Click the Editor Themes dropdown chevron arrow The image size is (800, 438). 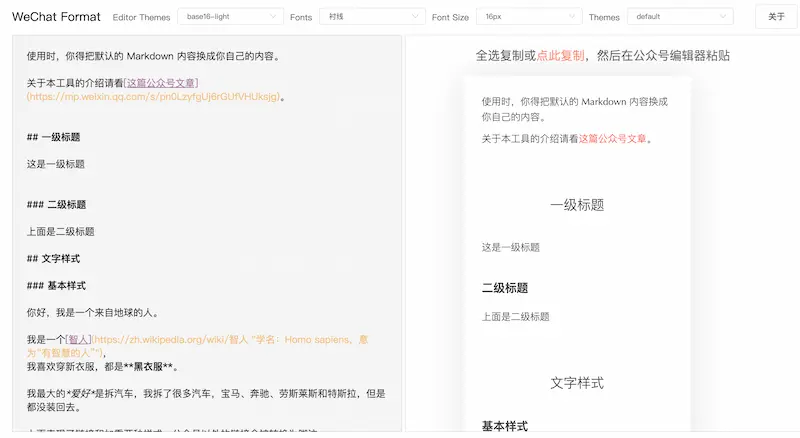(274, 17)
